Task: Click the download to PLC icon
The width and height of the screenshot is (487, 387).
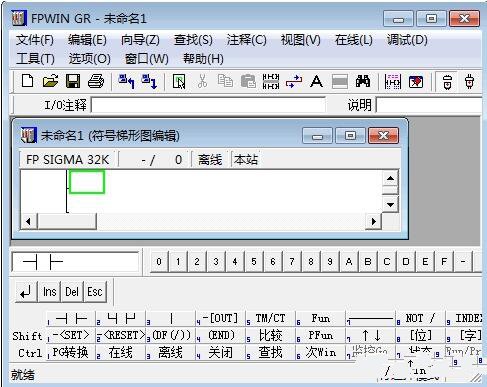Action: (x=149, y=81)
